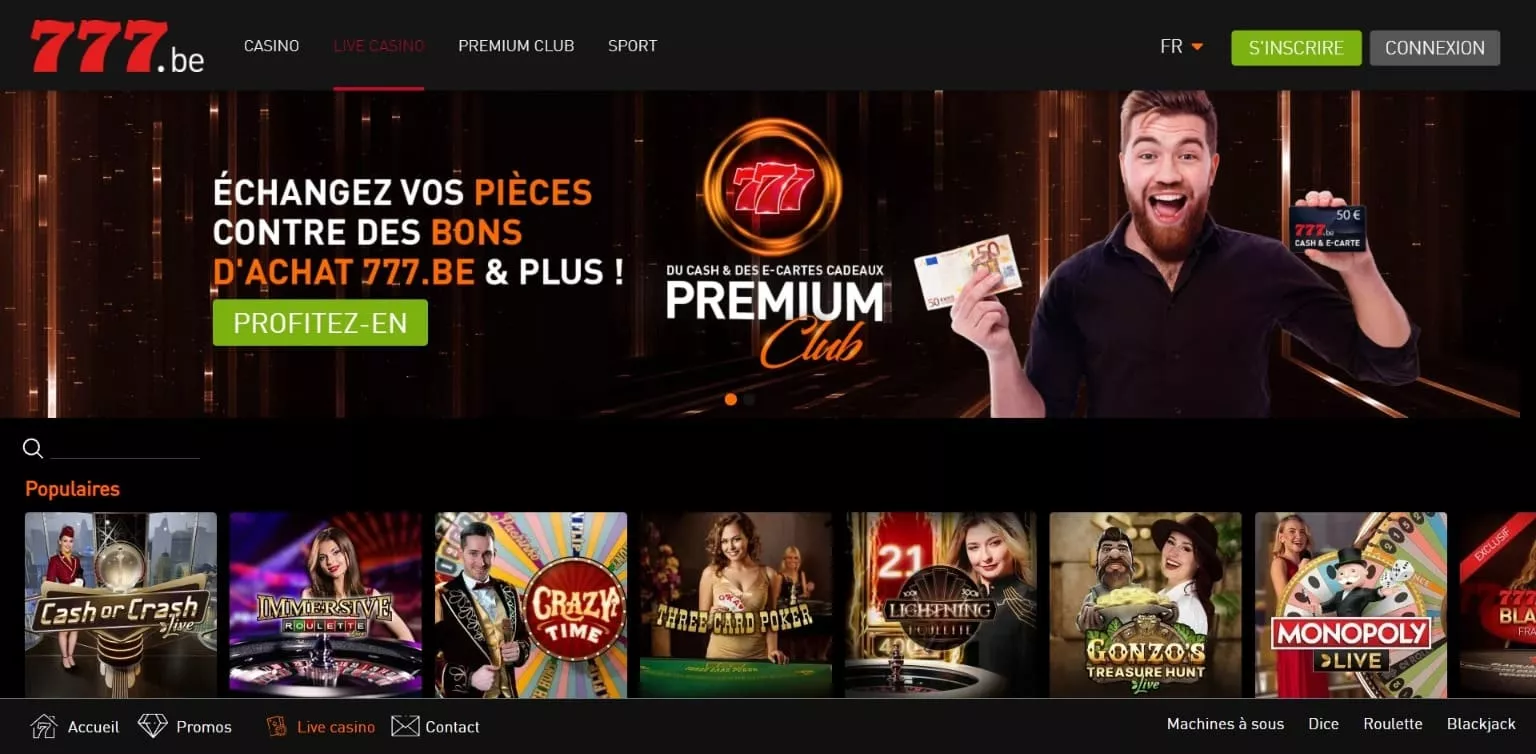This screenshot has height=754, width=1536.
Task: Open Accueil home icon in bottom bar
Action: pos(44,726)
